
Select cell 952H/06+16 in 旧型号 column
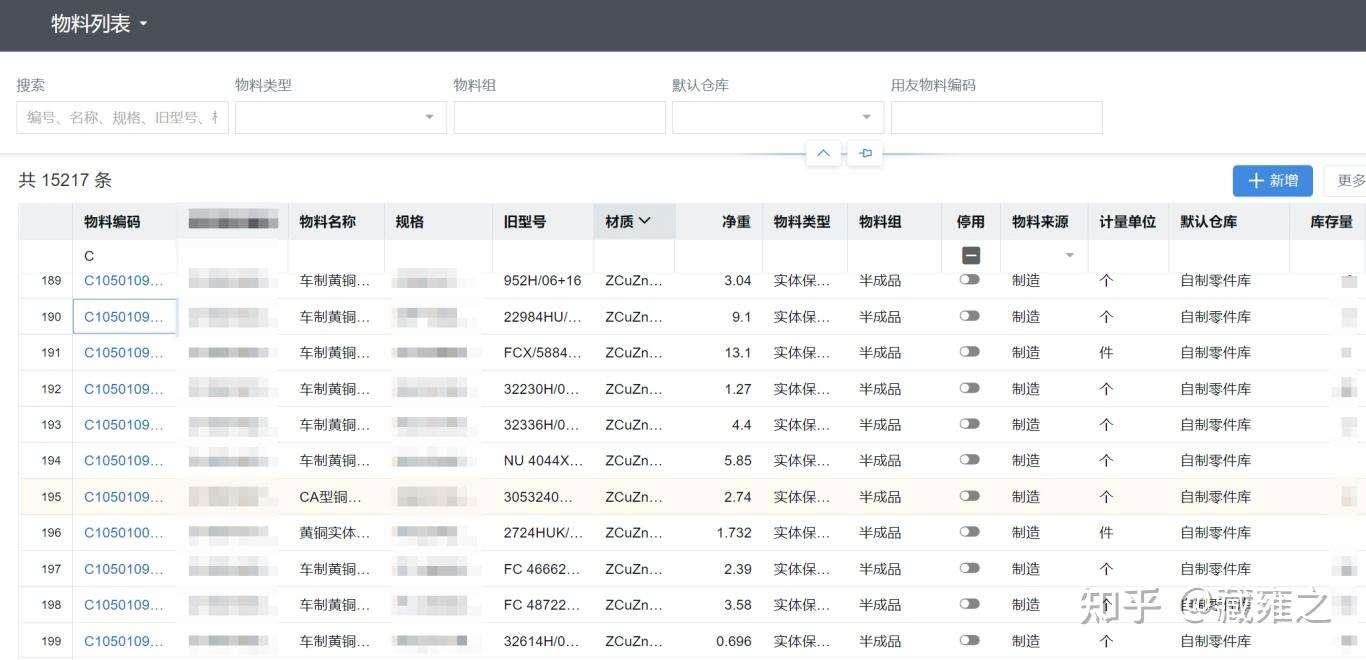coord(543,281)
